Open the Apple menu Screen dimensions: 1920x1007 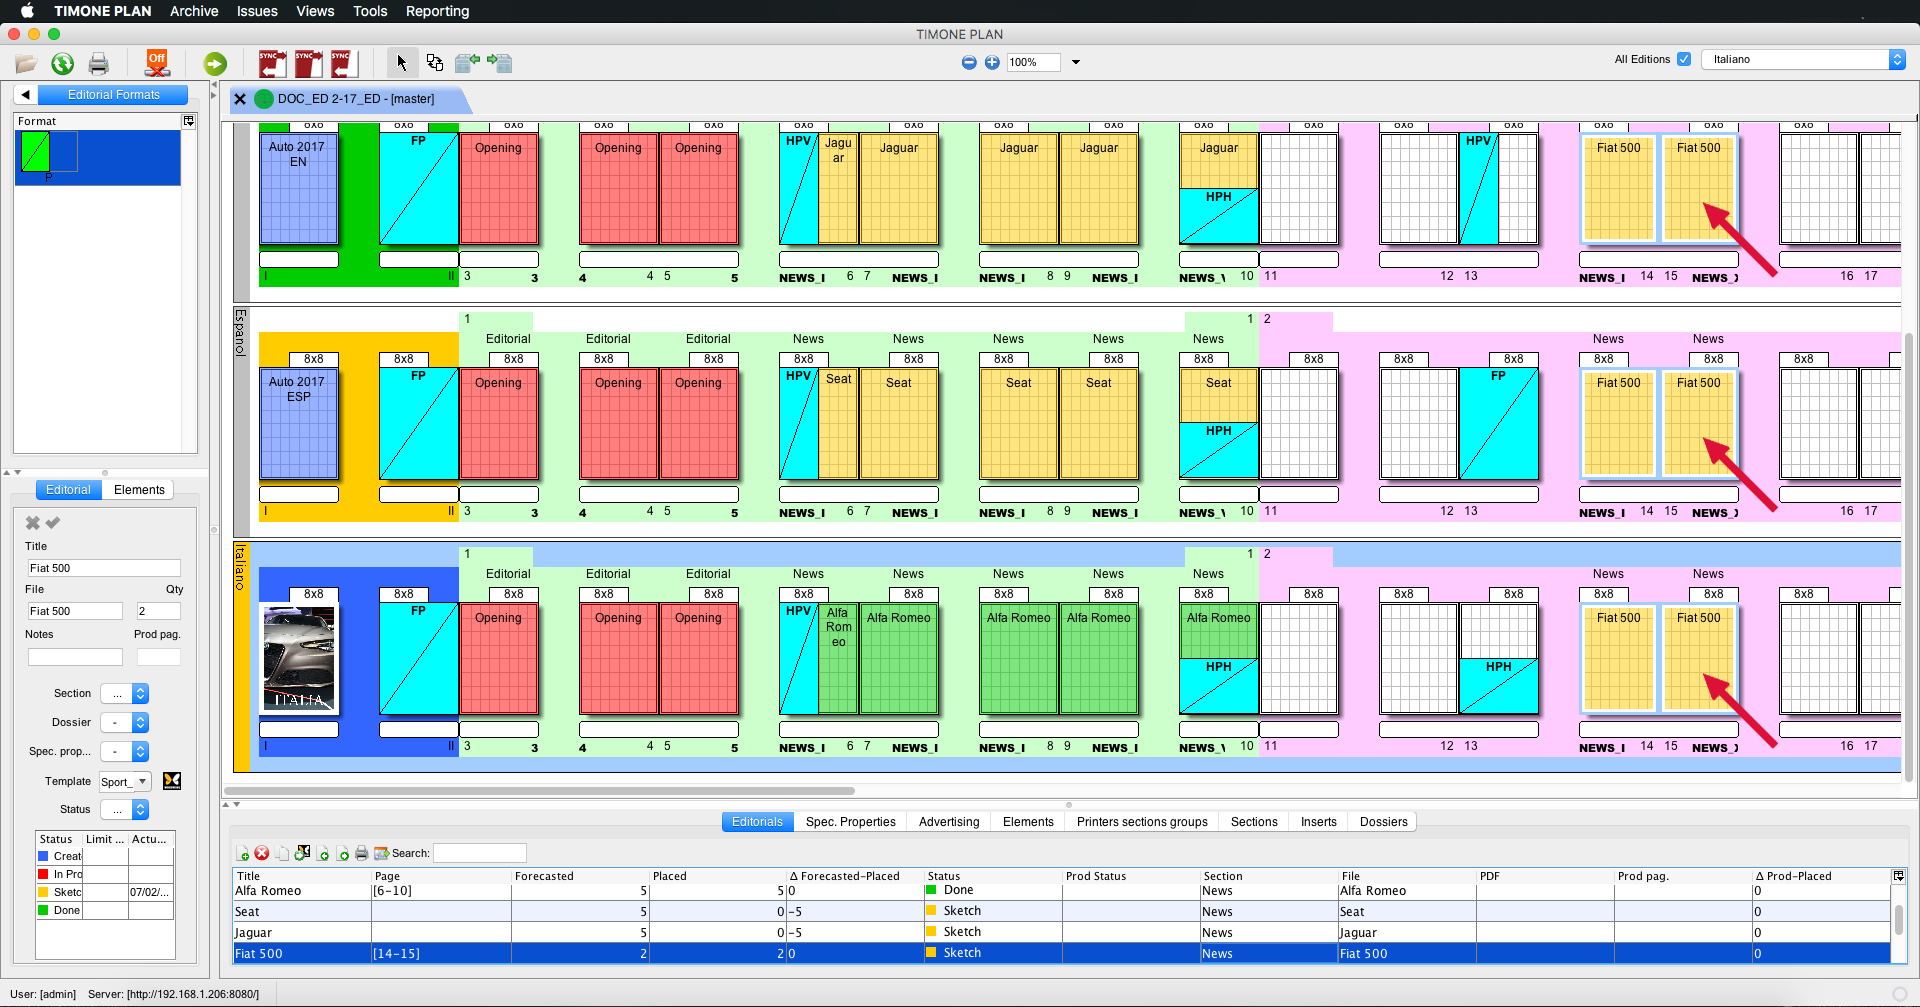(27, 11)
